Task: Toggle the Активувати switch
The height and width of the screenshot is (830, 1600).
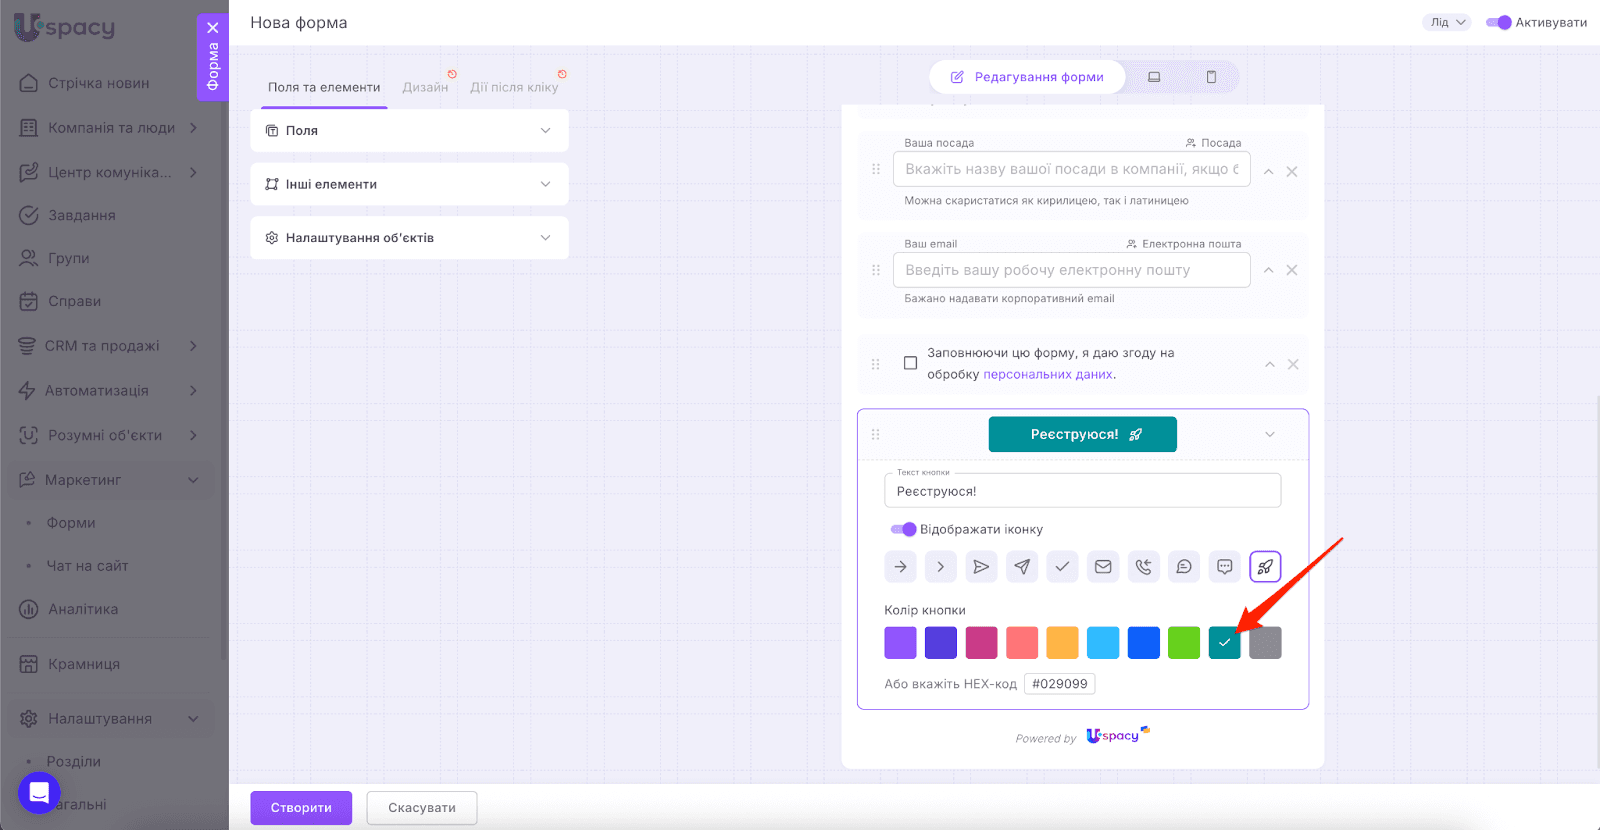Action: click(1498, 22)
